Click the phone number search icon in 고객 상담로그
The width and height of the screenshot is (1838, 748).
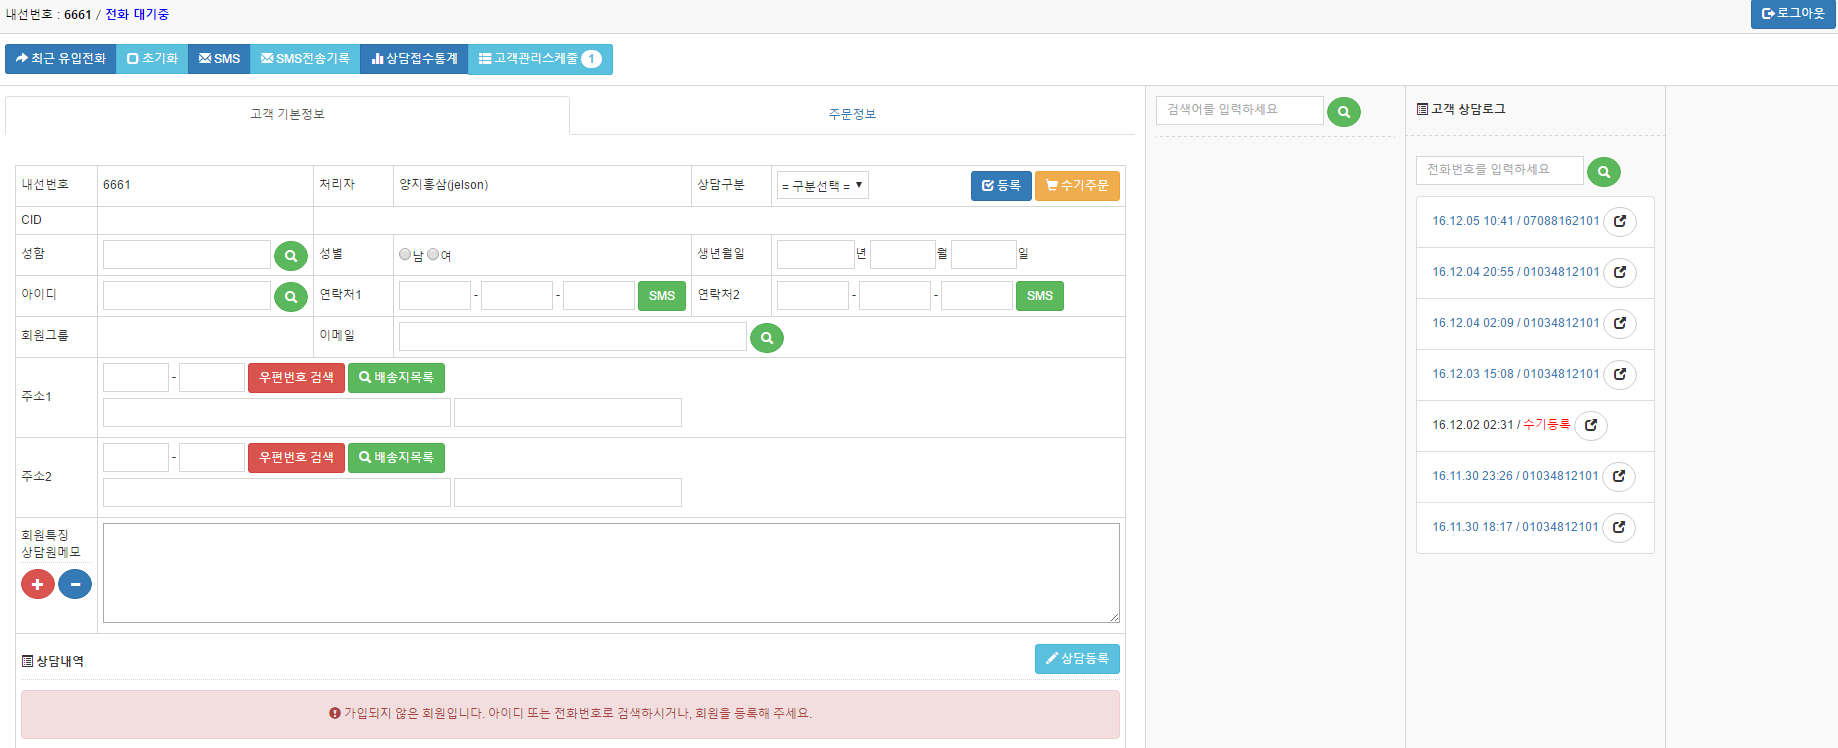coord(1603,172)
